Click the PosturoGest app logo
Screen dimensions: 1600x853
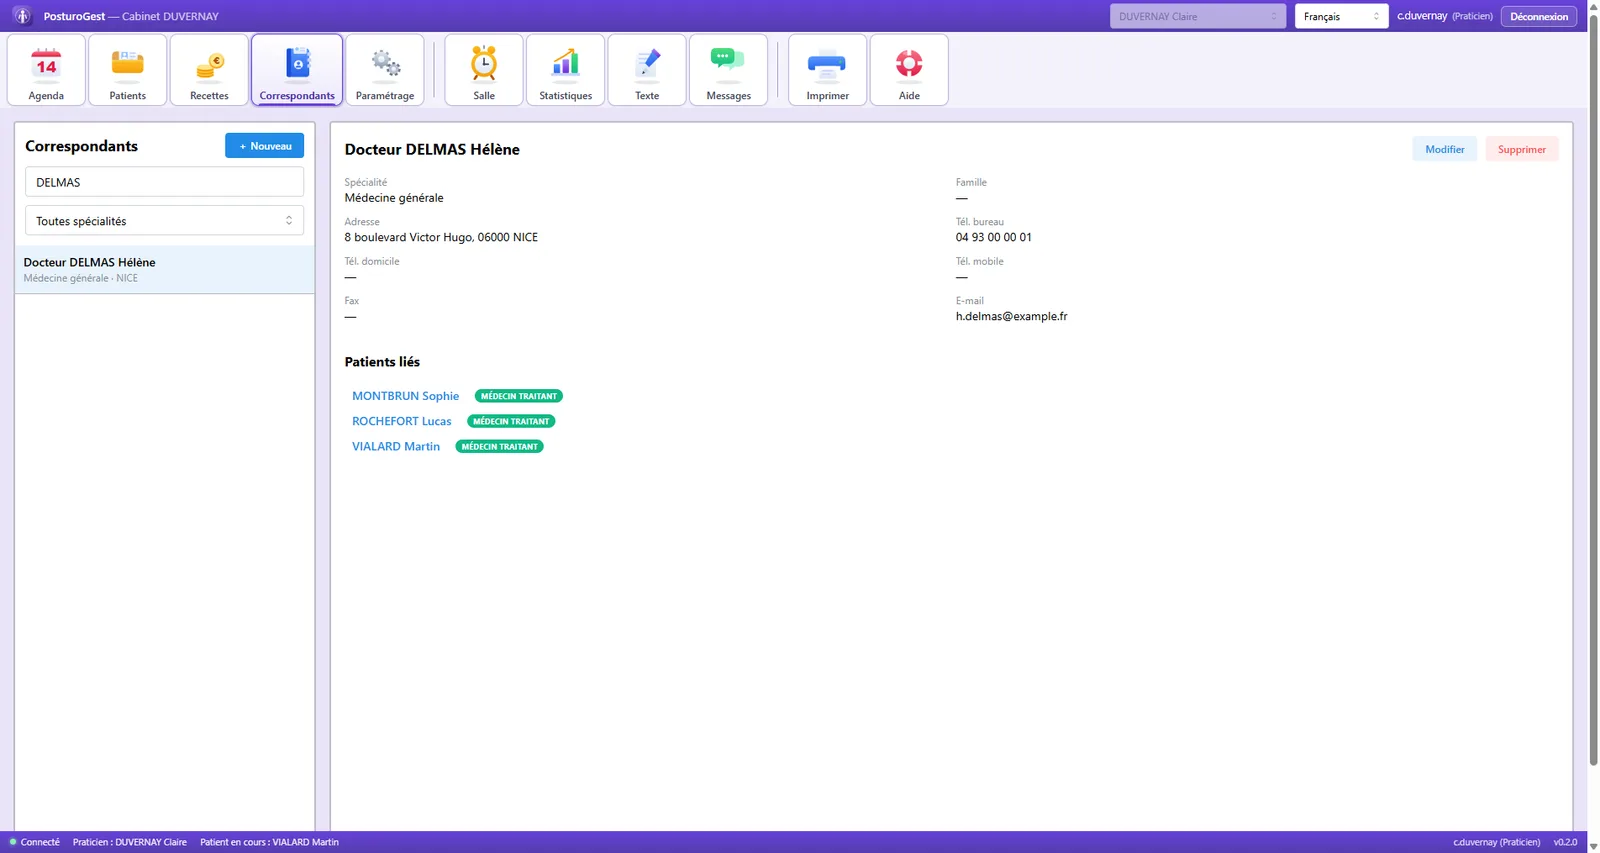tap(22, 16)
